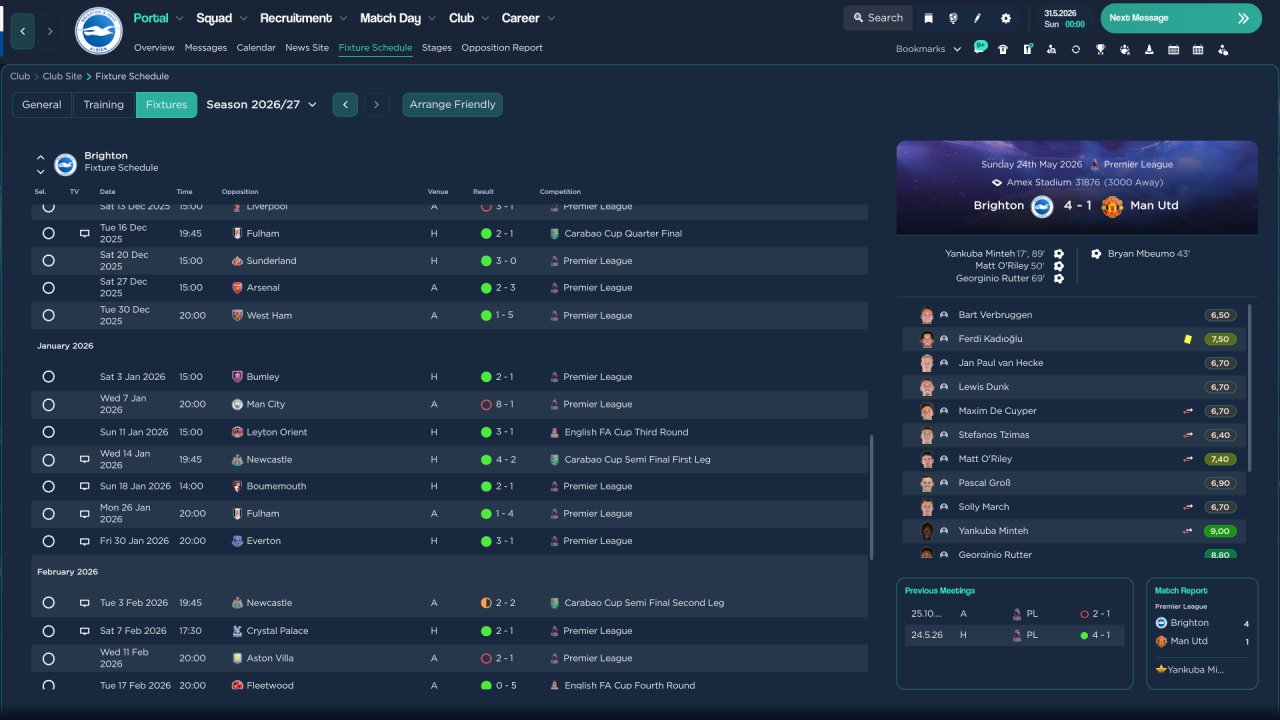Open the 9+ messages notification icon
1280x720 pixels.
[x=979, y=48]
